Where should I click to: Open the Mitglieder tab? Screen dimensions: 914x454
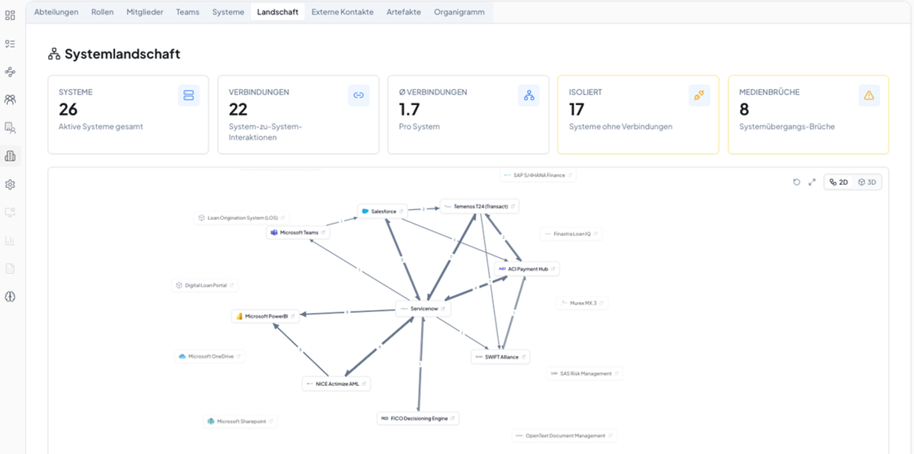point(145,12)
